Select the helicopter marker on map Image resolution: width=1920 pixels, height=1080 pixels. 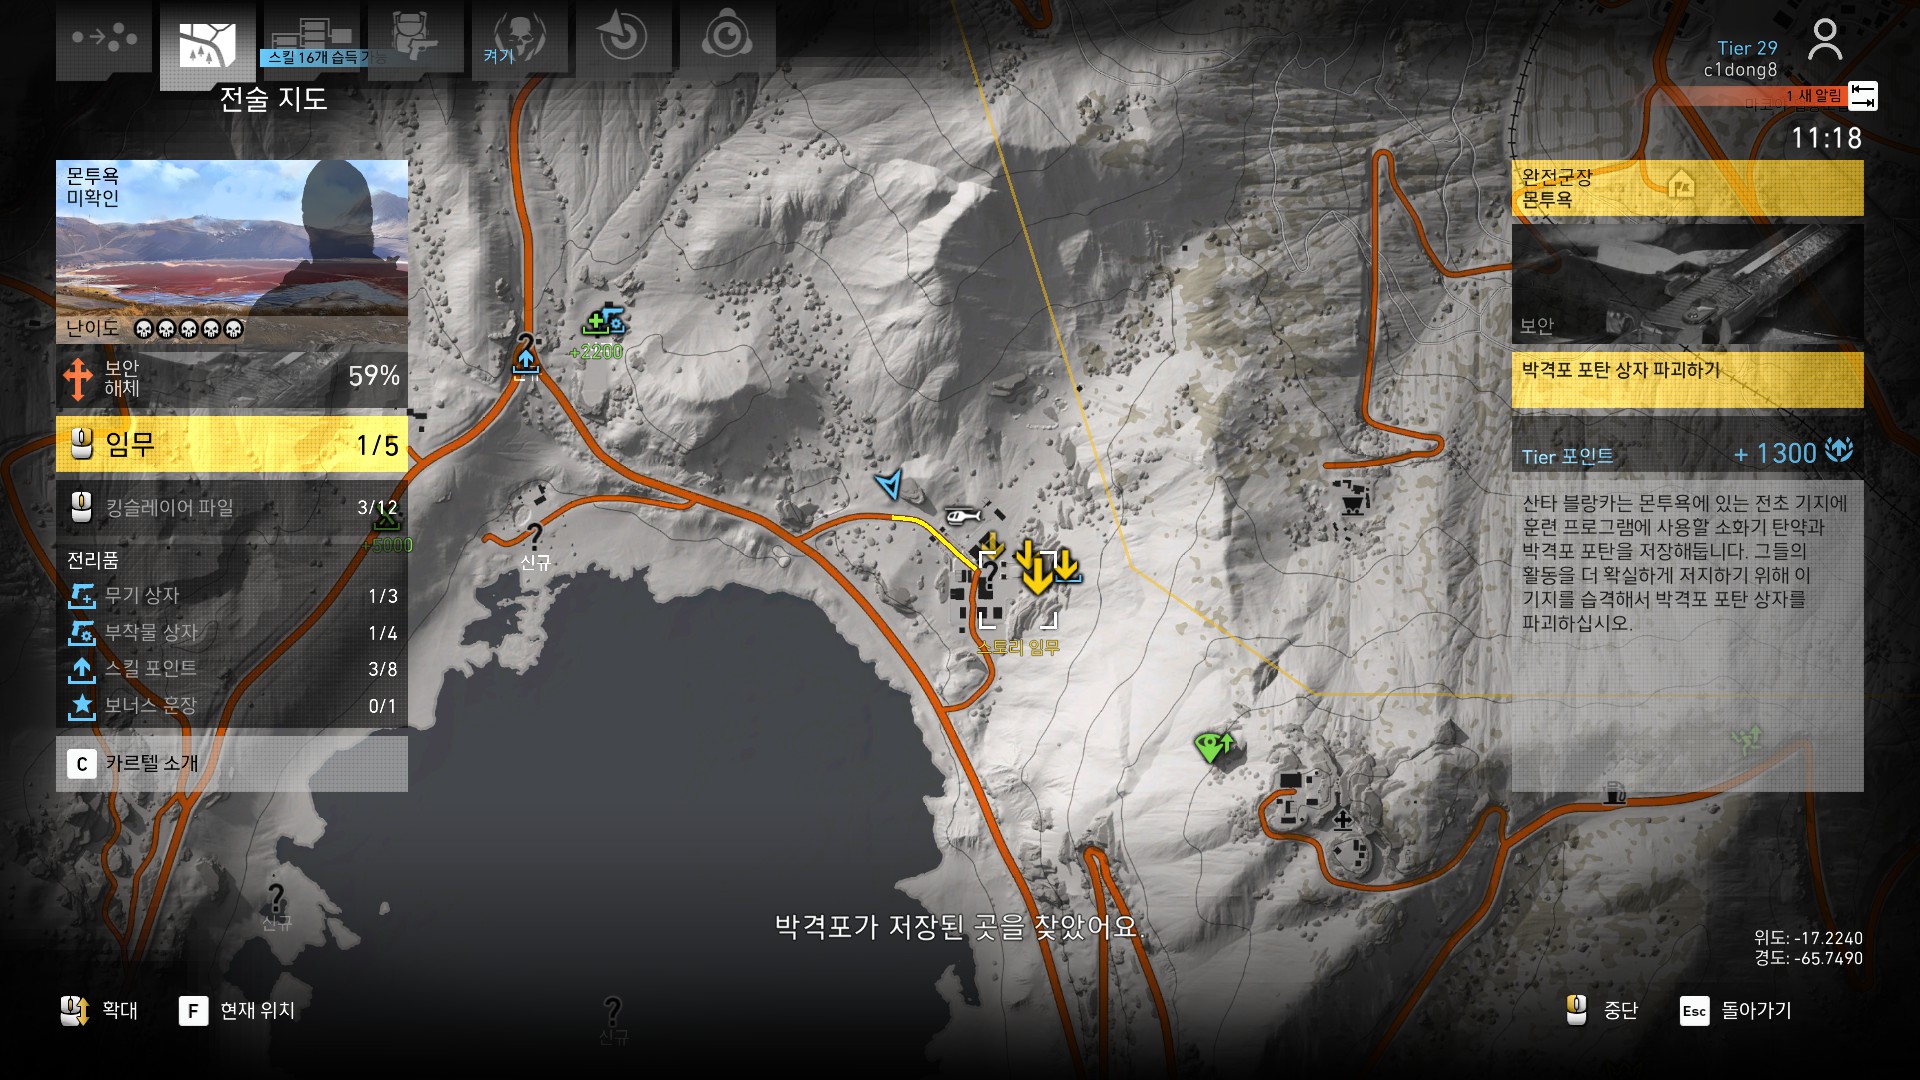[x=962, y=516]
